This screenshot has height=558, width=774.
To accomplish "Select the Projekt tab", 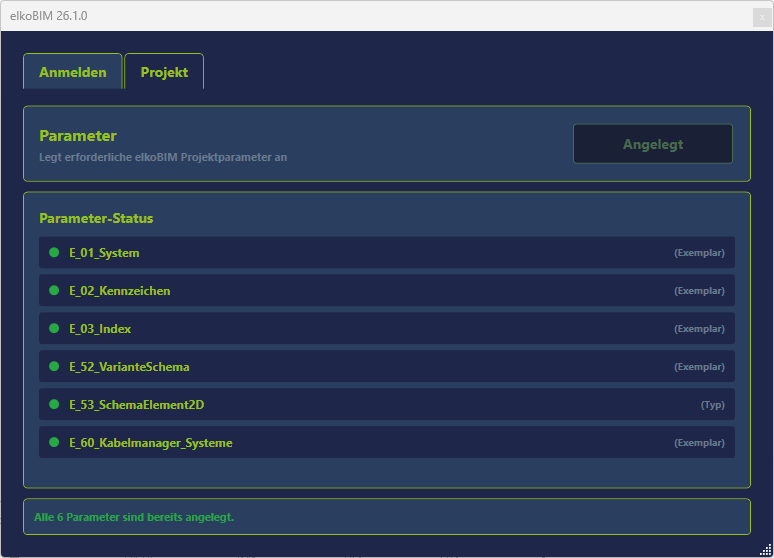I will [164, 72].
